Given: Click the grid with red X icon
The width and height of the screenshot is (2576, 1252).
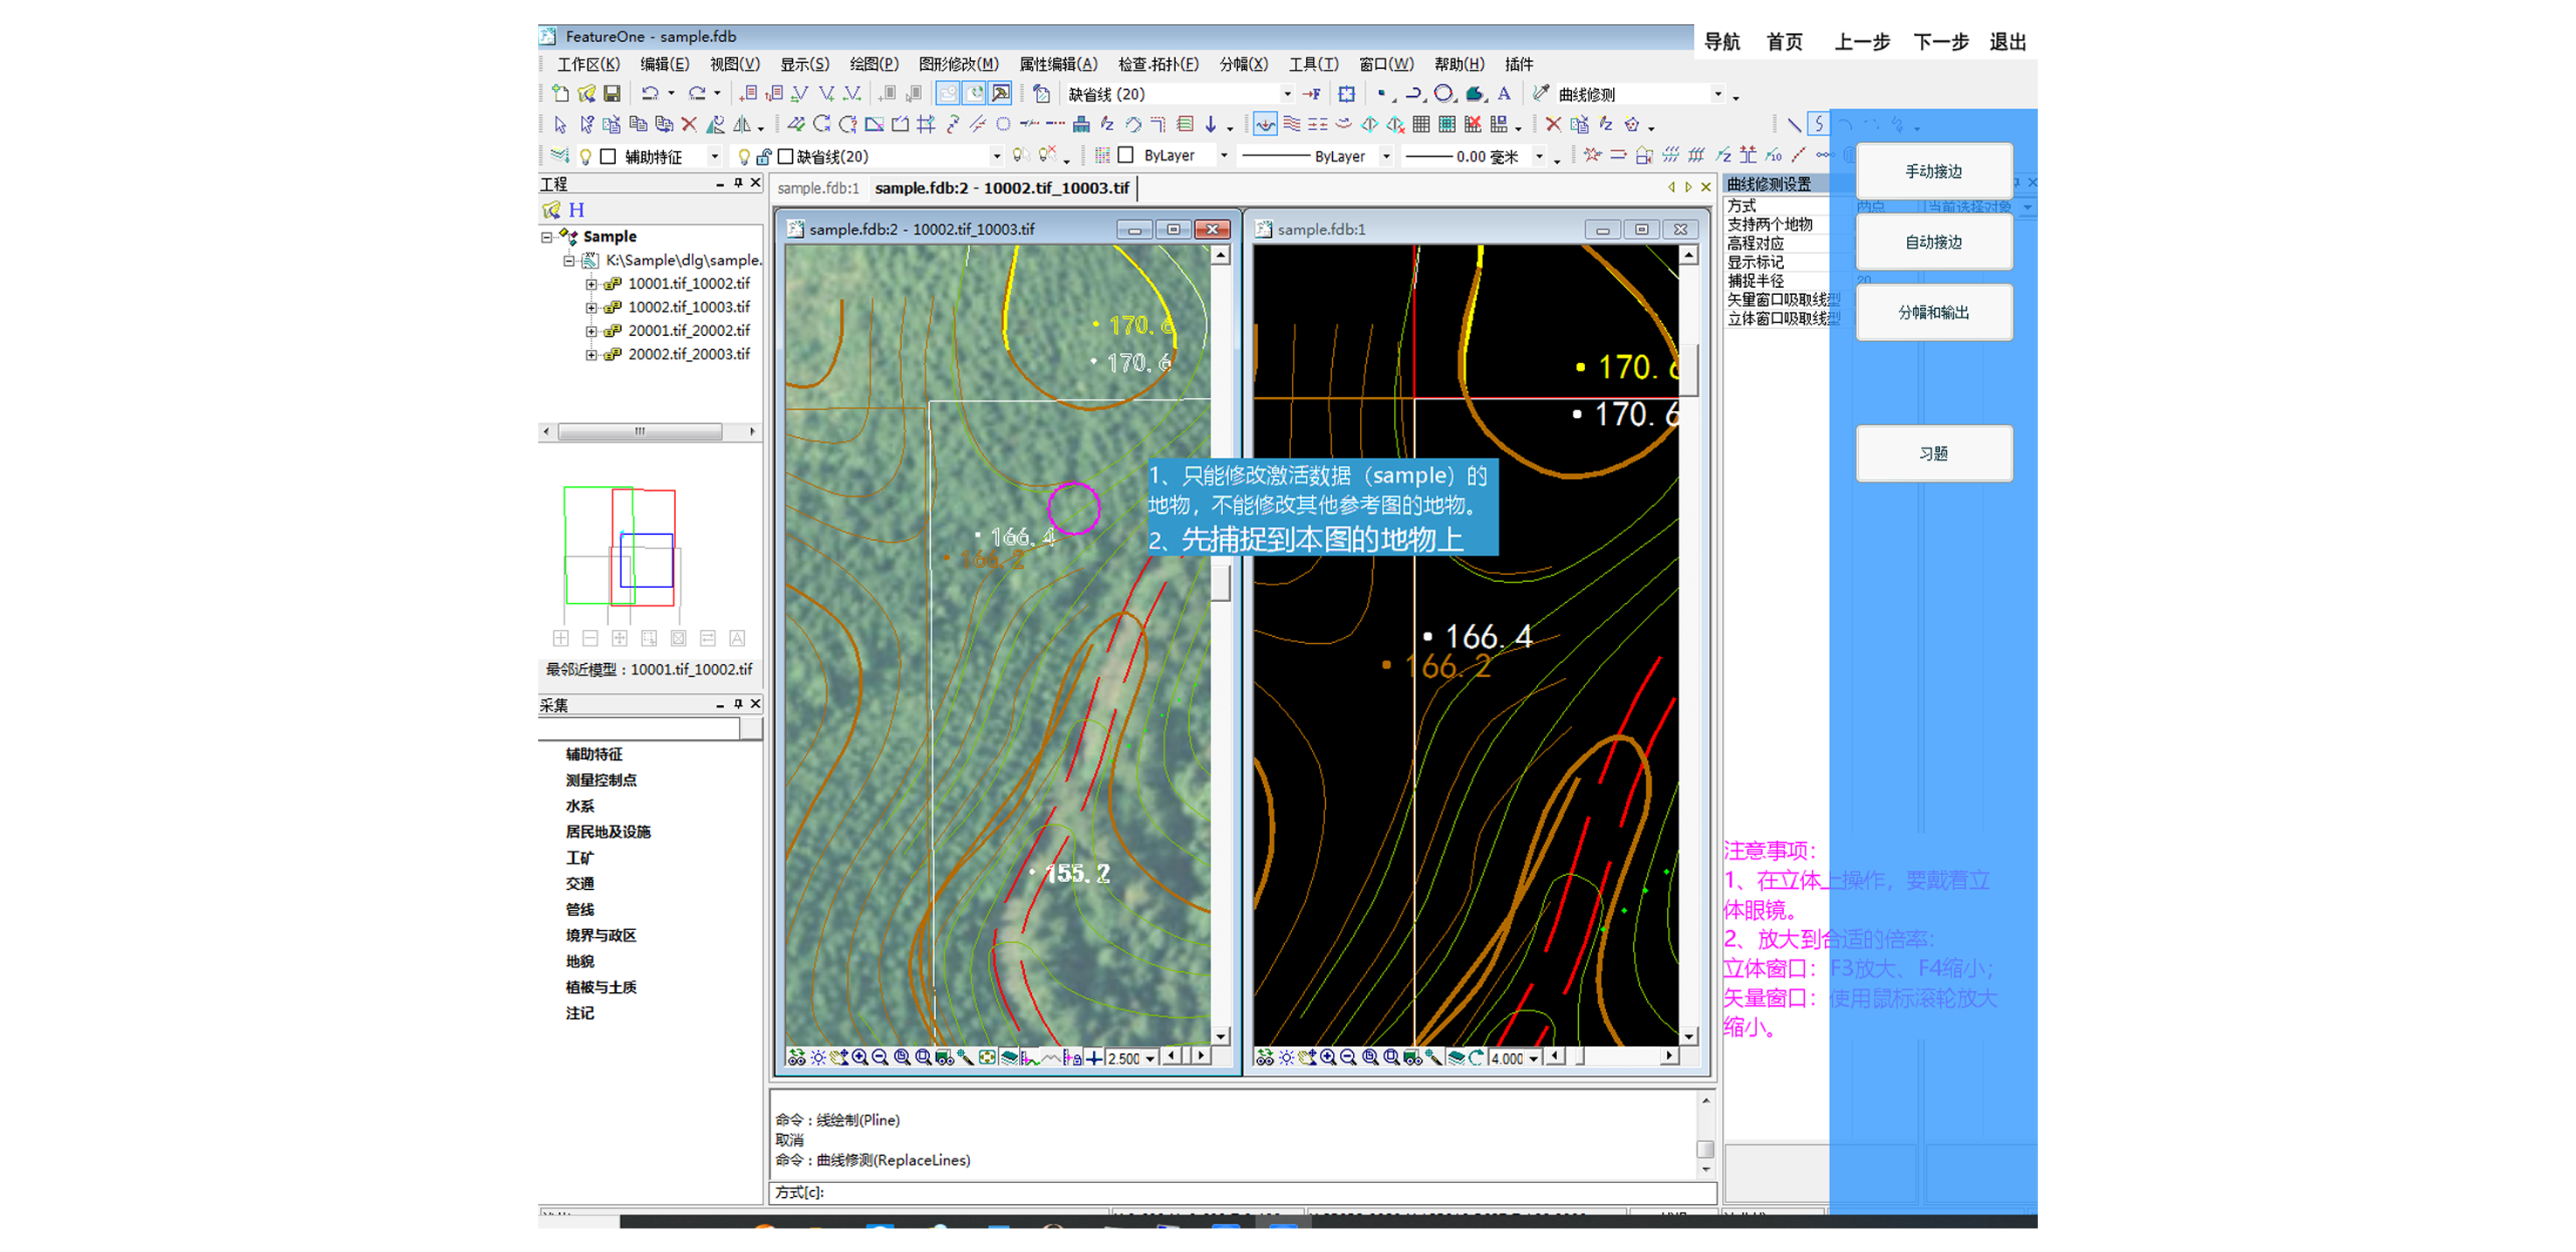Looking at the screenshot, I should coord(1473,125).
